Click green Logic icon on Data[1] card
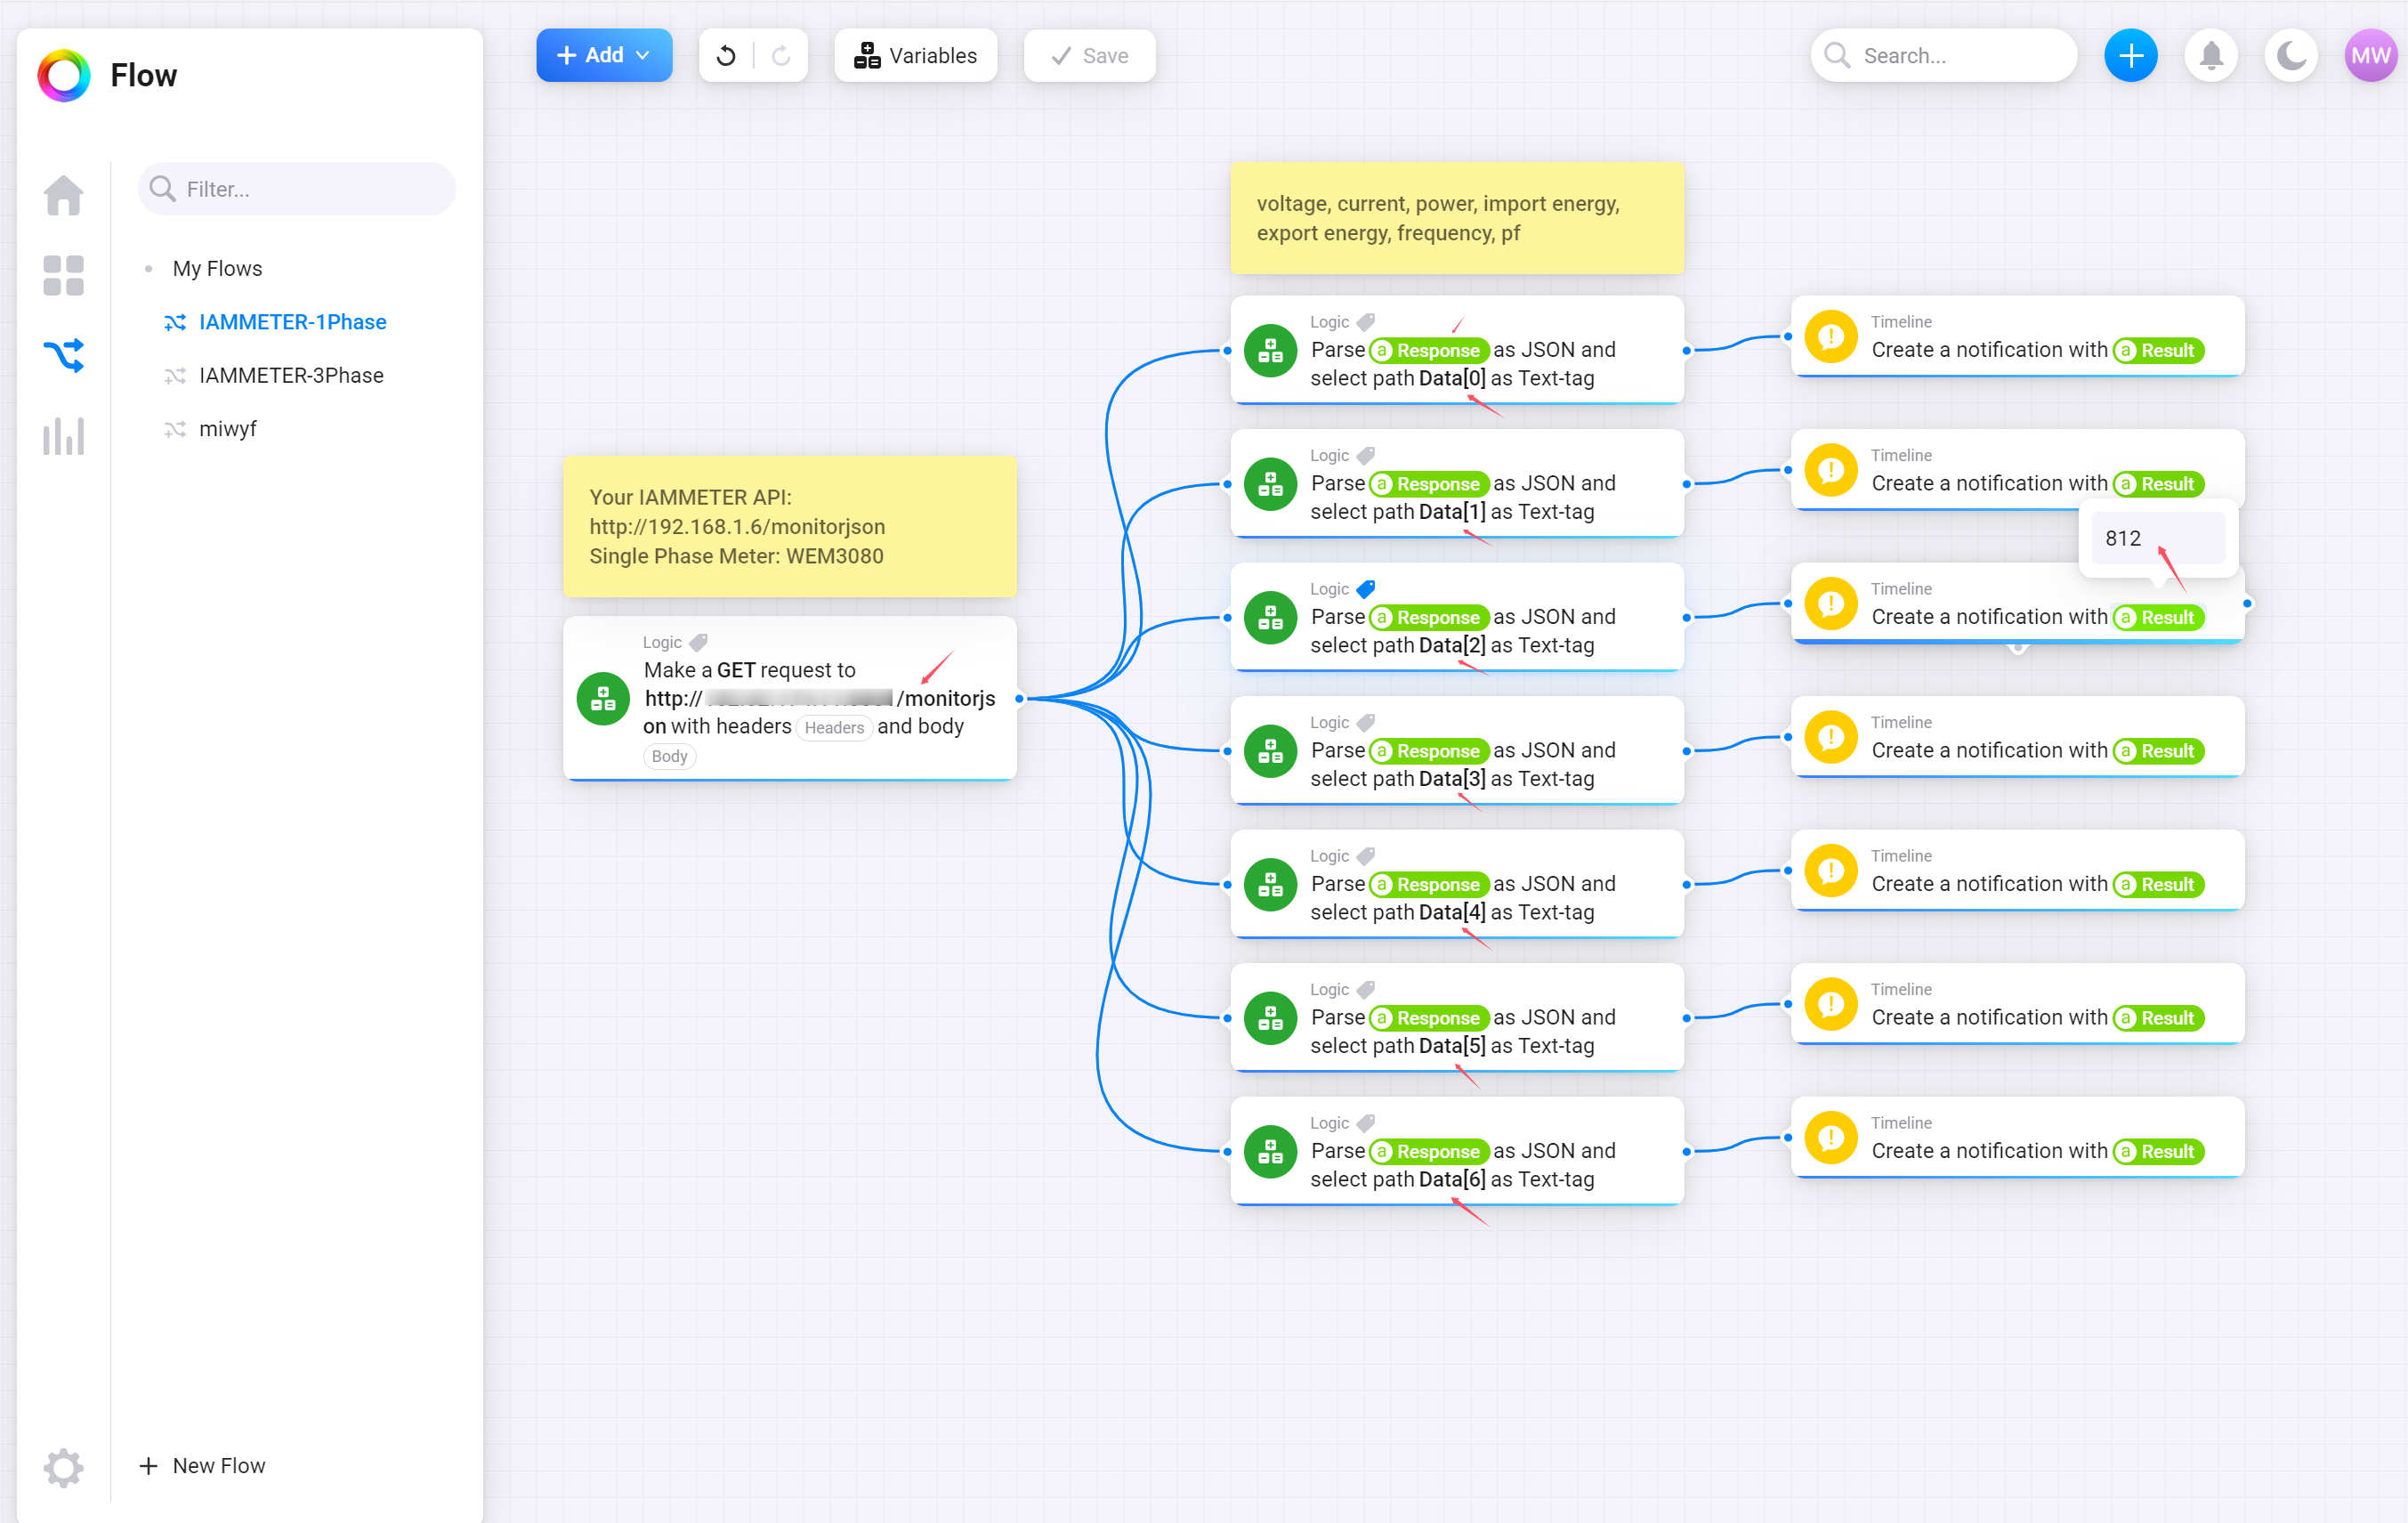Viewport: 2408px width, 1523px height. [x=1270, y=484]
